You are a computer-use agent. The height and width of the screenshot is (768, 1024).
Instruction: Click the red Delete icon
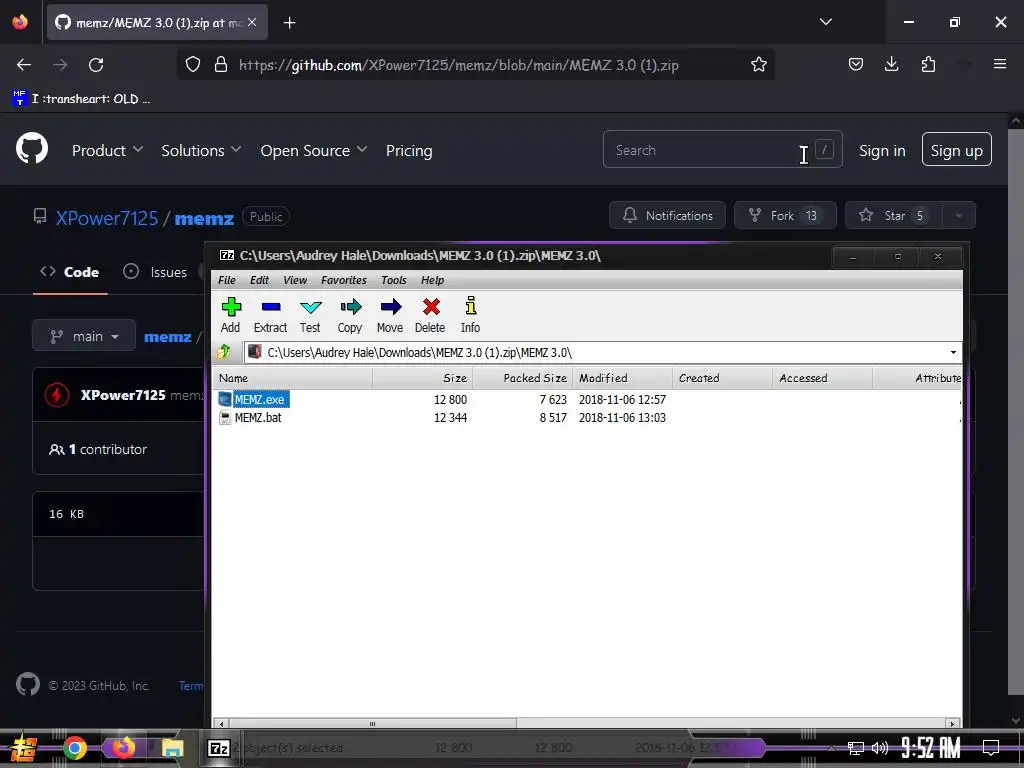point(430,315)
